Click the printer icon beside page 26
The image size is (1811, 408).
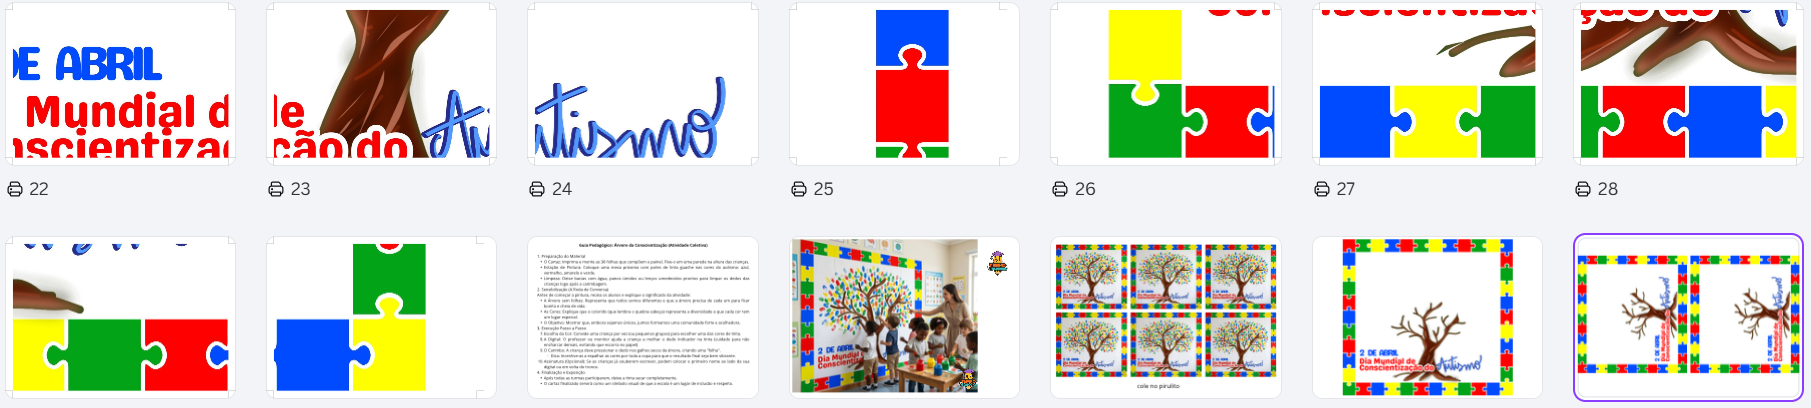(x=1060, y=189)
